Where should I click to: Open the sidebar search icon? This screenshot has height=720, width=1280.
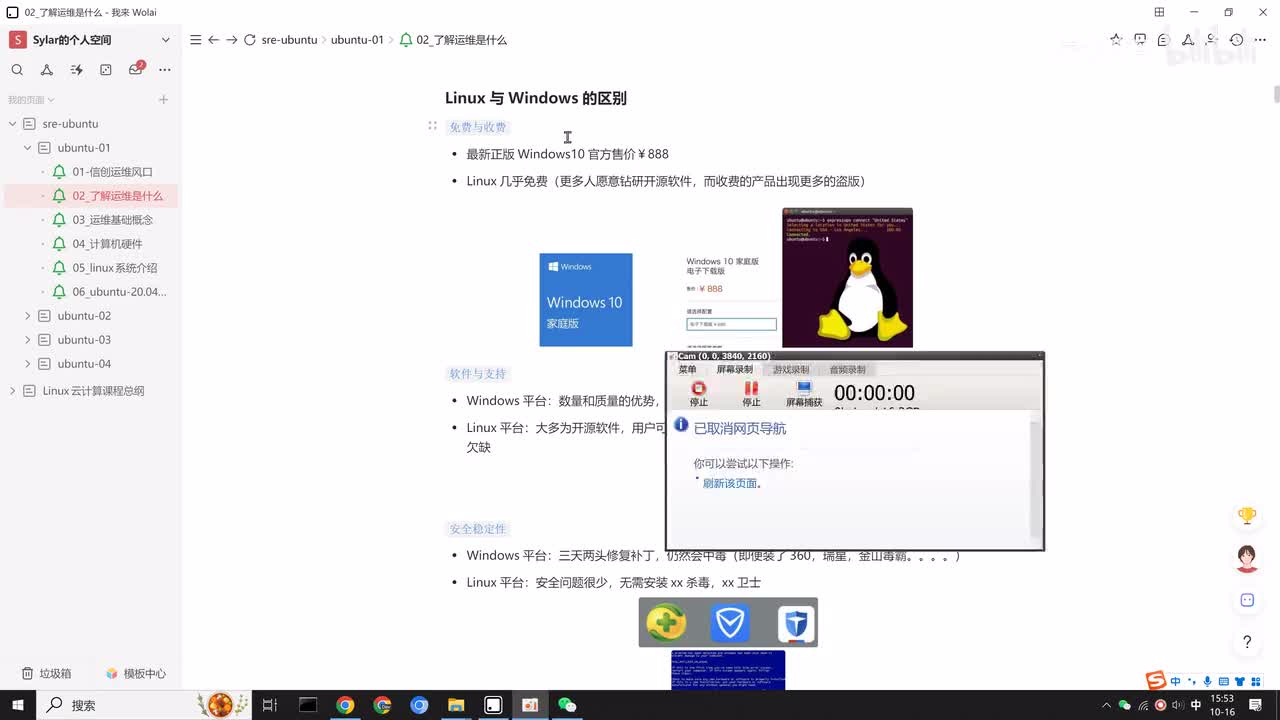coord(17,70)
